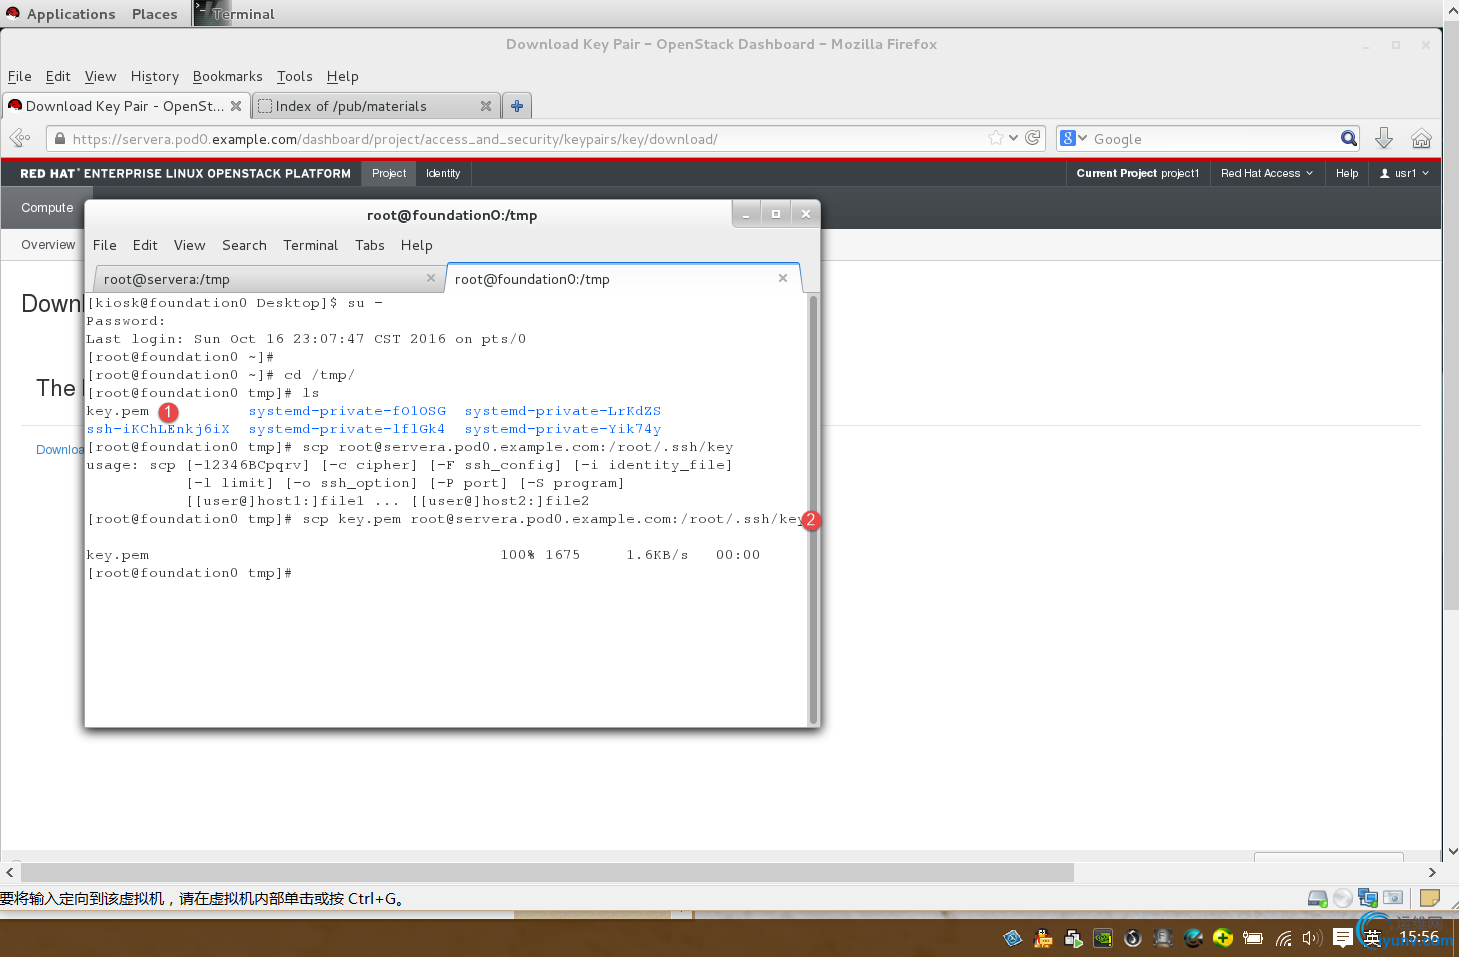Open the usr1 user account dropdown
Screen dimensions: 1459x957
[1404, 173]
